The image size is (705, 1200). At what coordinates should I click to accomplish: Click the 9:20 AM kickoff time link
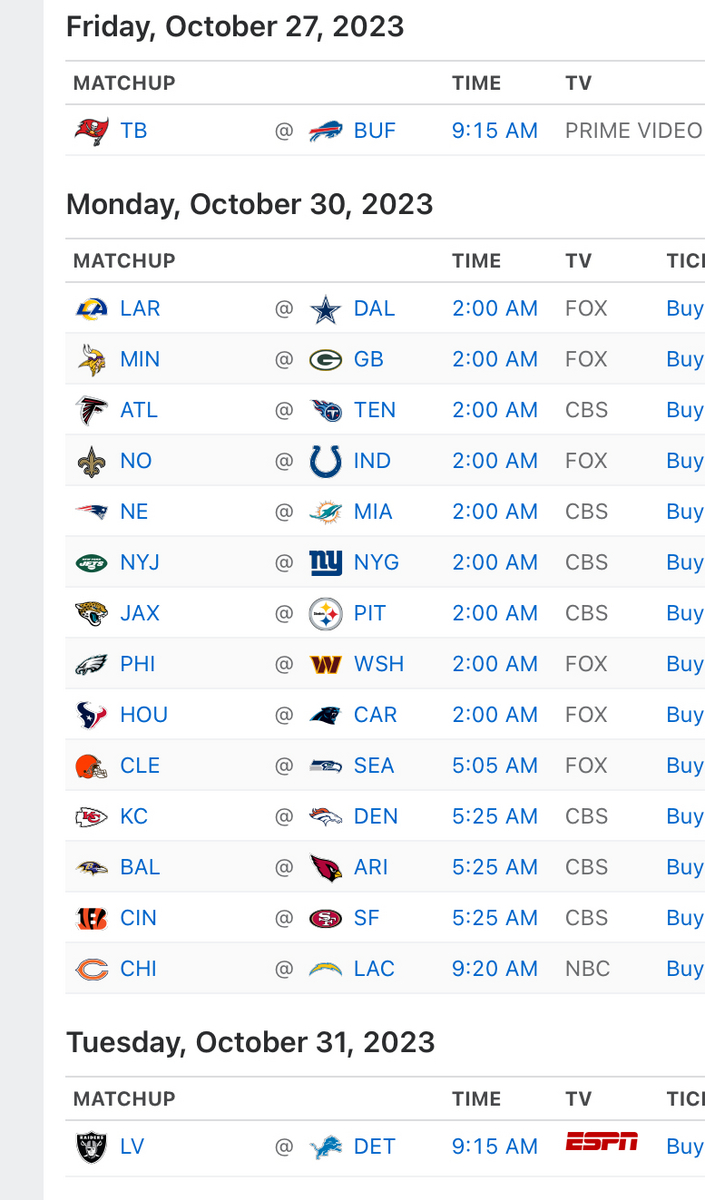coord(494,968)
